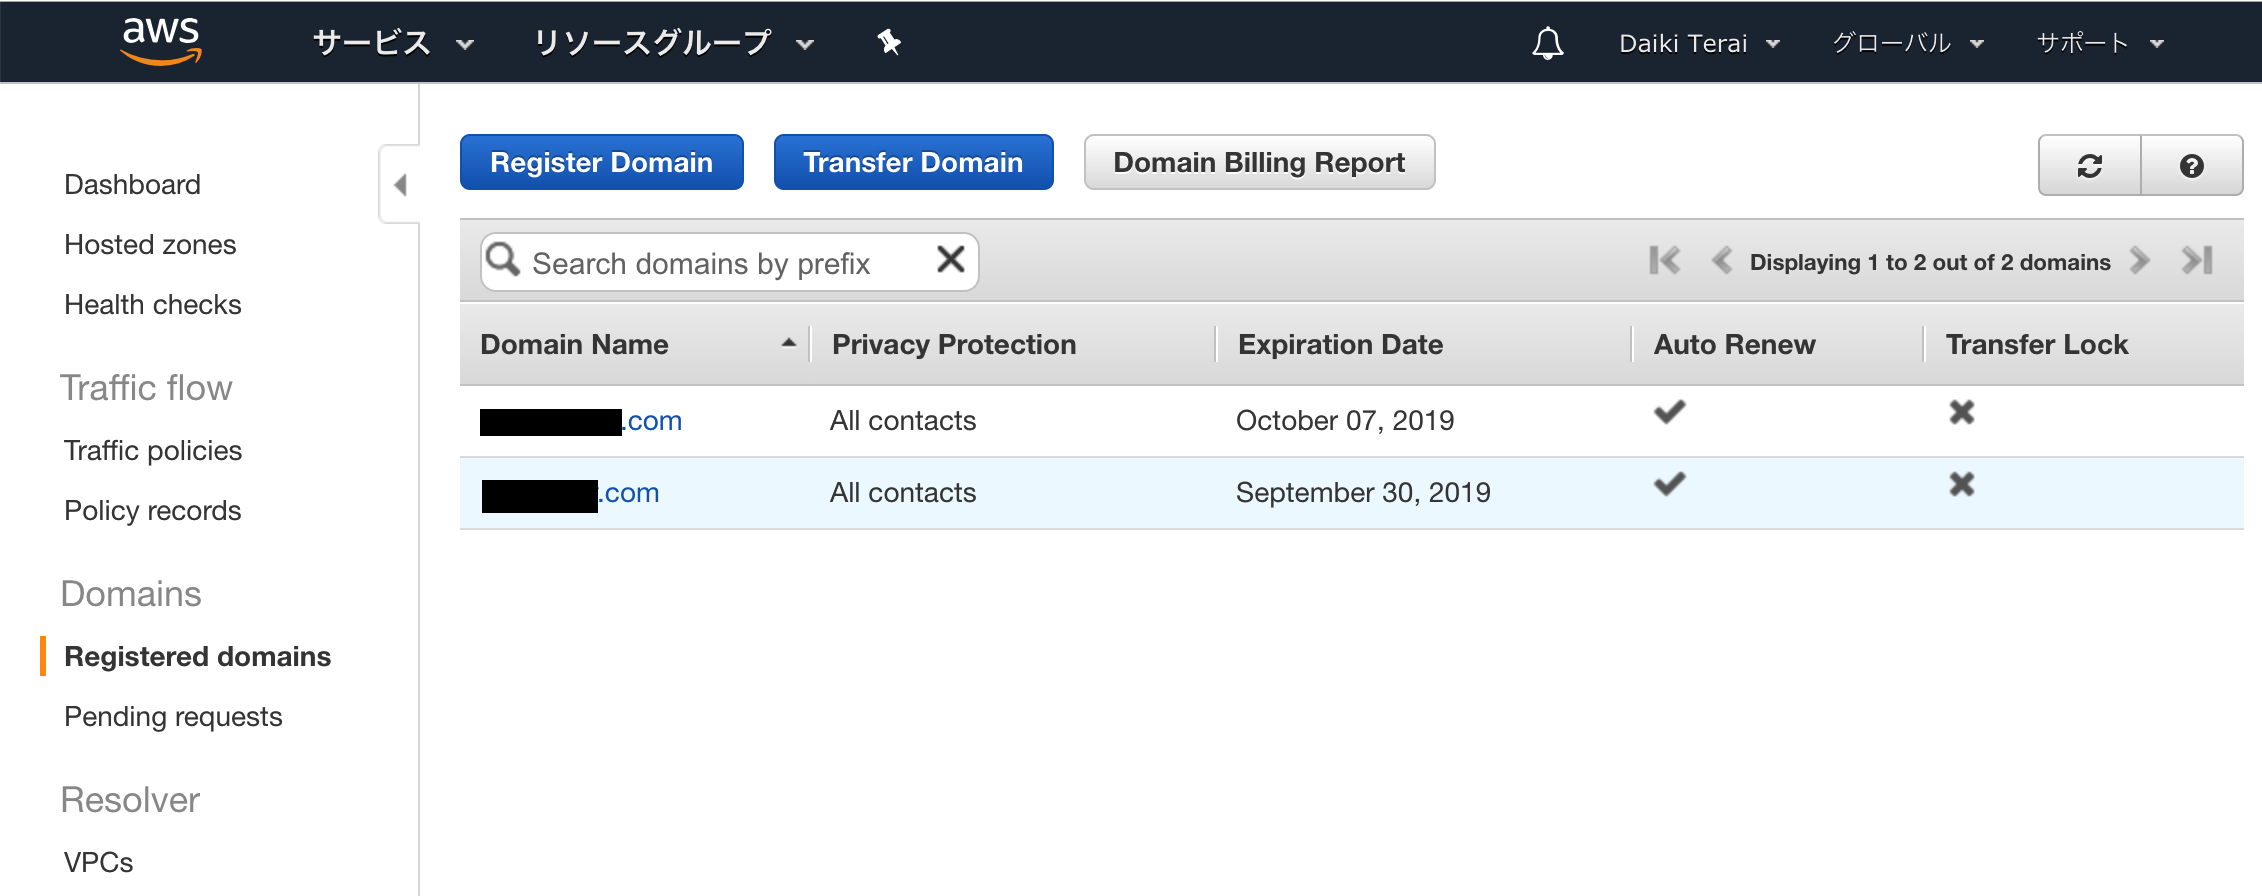
Task: Clear the domain search field
Action: [x=950, y=260]
